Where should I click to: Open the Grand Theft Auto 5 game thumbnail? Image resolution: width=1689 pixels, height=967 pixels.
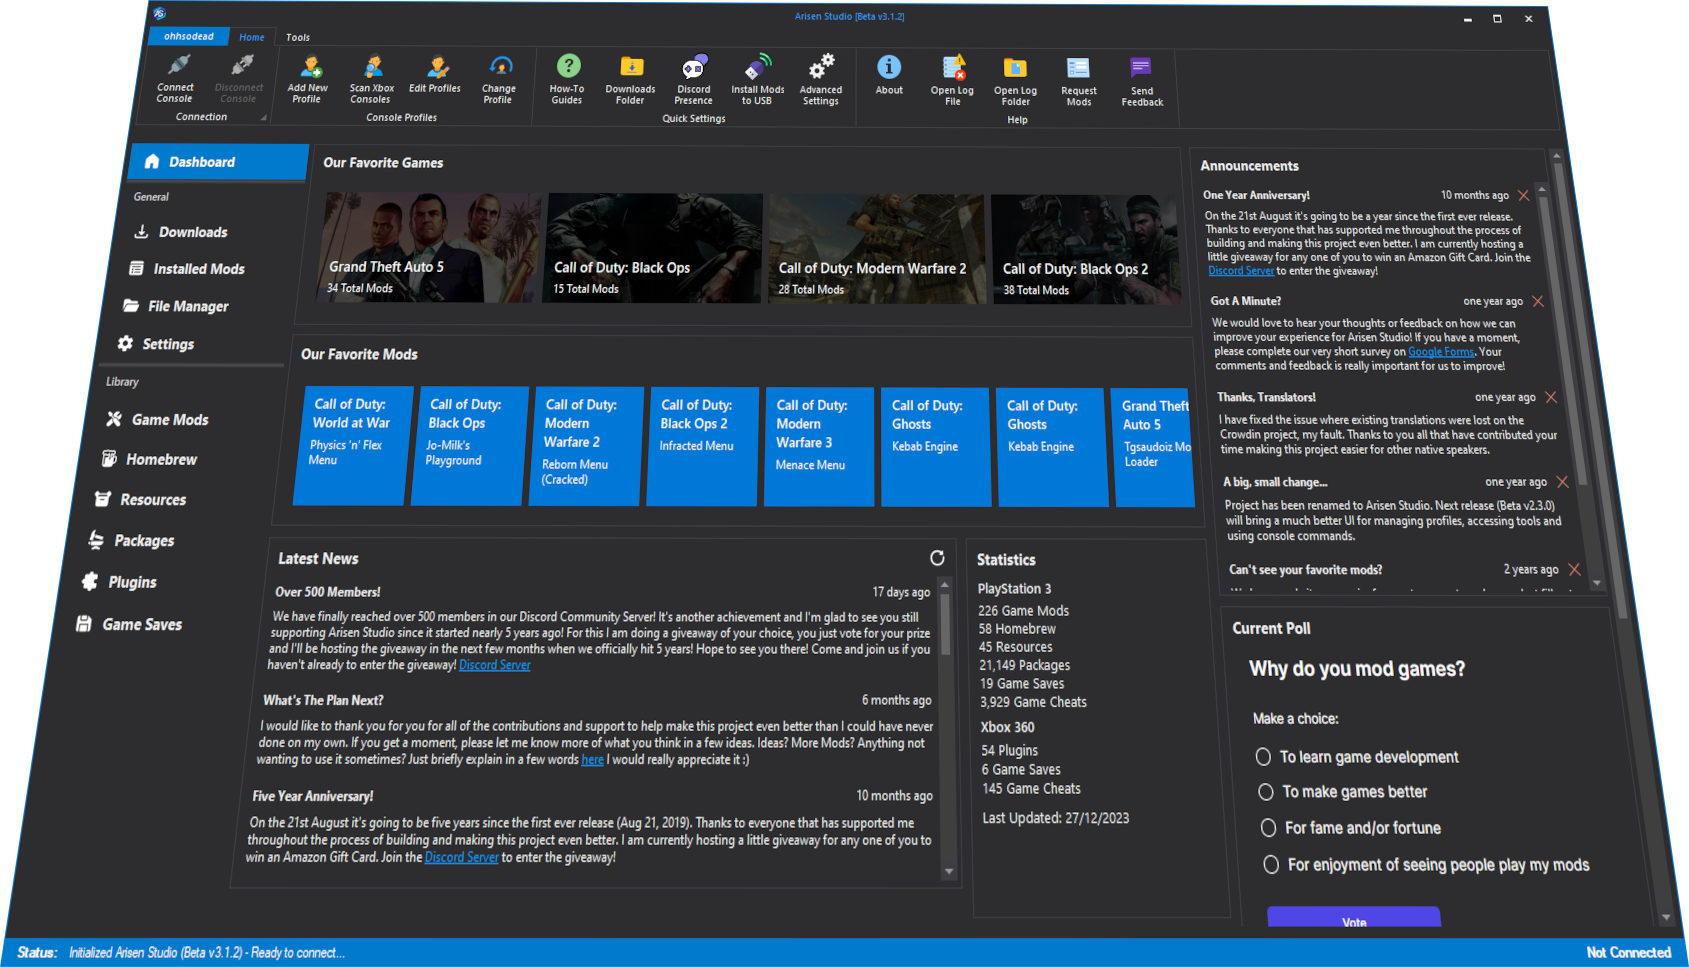432,248
